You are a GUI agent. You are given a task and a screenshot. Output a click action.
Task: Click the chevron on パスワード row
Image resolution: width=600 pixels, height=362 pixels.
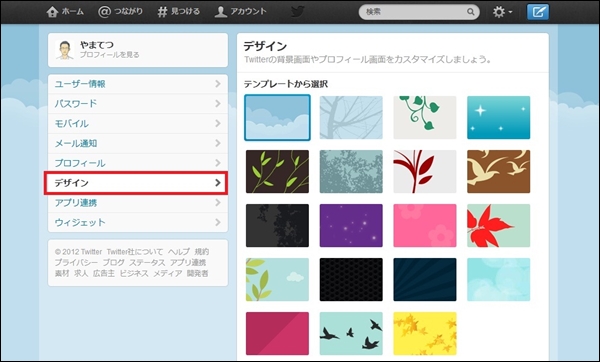(x=218, y=104)
